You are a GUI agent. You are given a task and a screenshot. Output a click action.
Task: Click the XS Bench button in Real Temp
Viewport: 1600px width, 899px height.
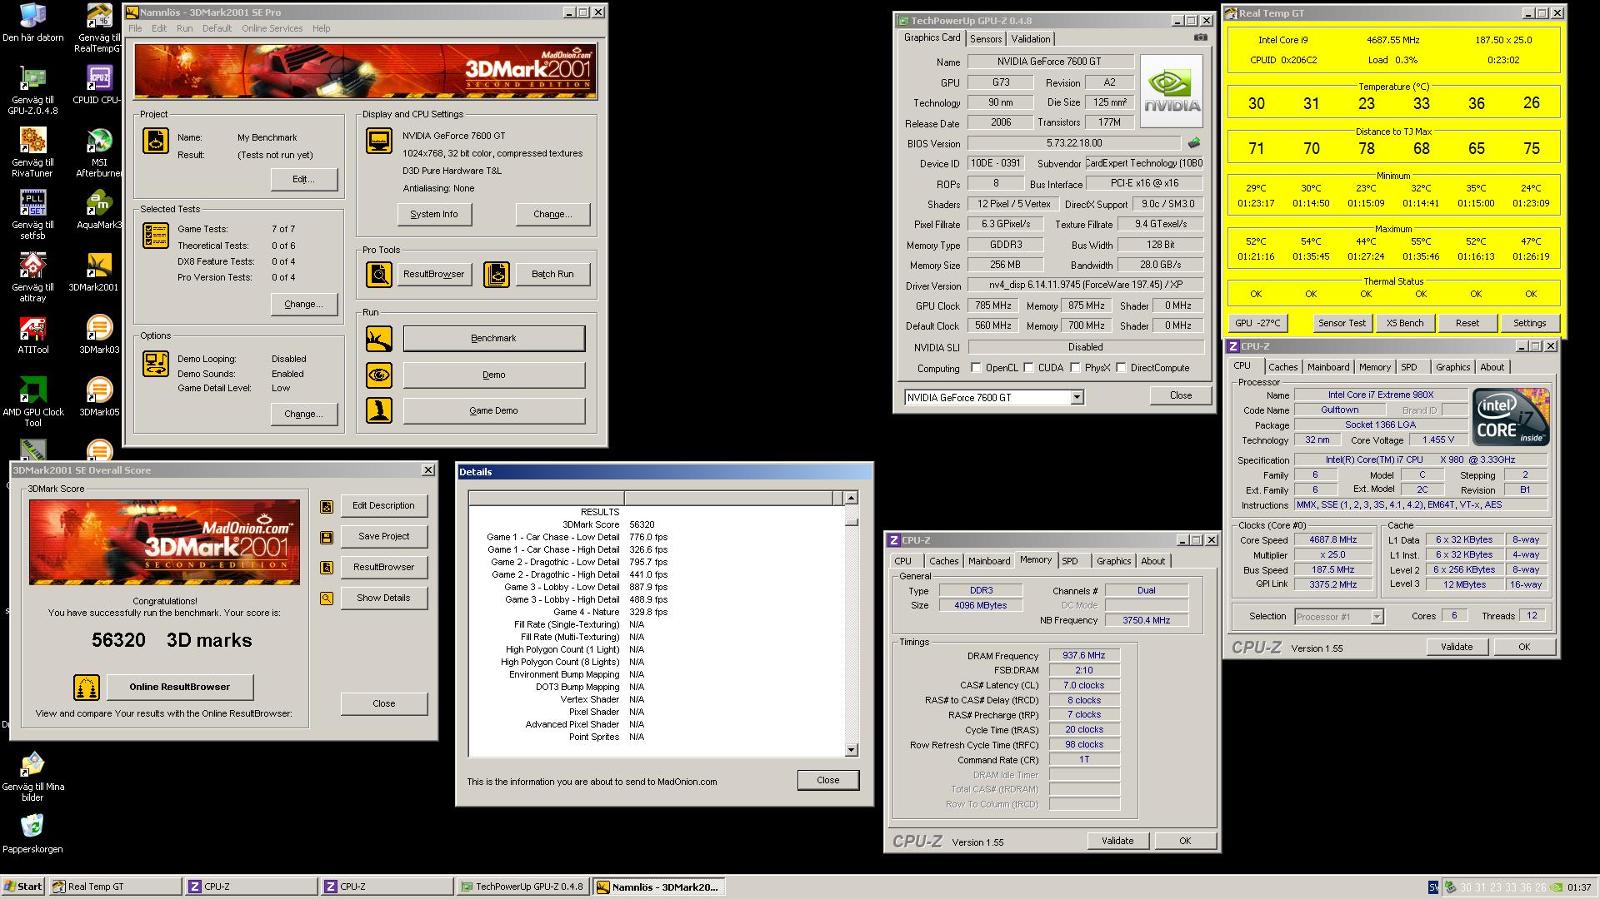pos(1405,323)
